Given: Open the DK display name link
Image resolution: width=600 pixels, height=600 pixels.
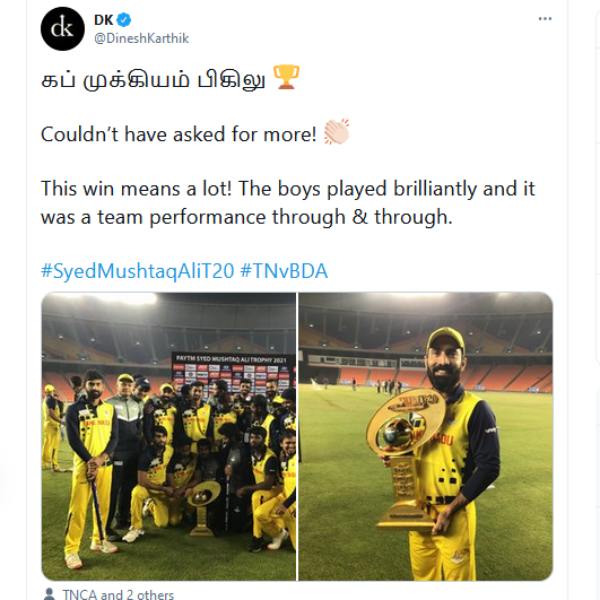Looking at the screenshot, I should tap(104, 20).
